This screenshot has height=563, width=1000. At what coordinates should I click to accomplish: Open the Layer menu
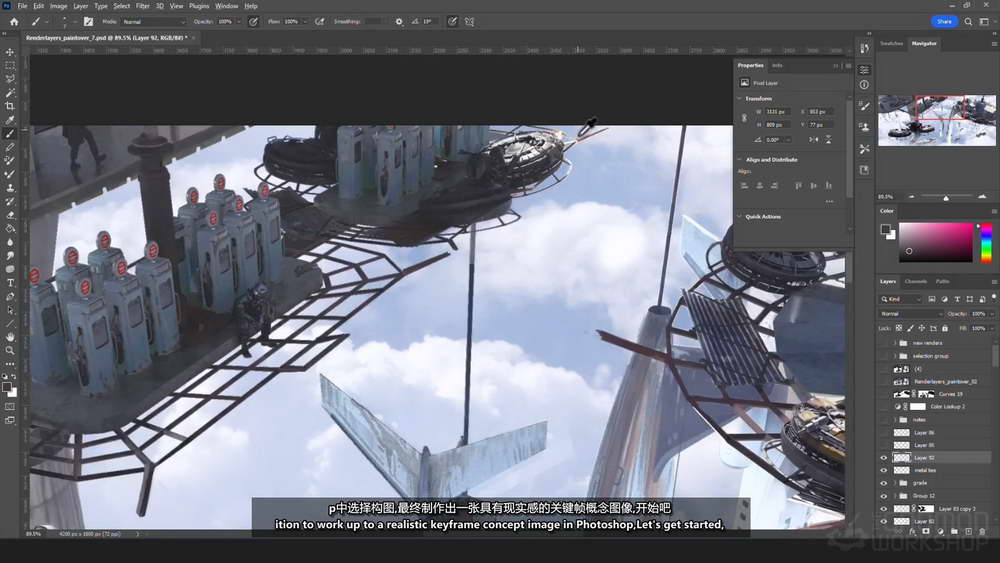(80, 6)
